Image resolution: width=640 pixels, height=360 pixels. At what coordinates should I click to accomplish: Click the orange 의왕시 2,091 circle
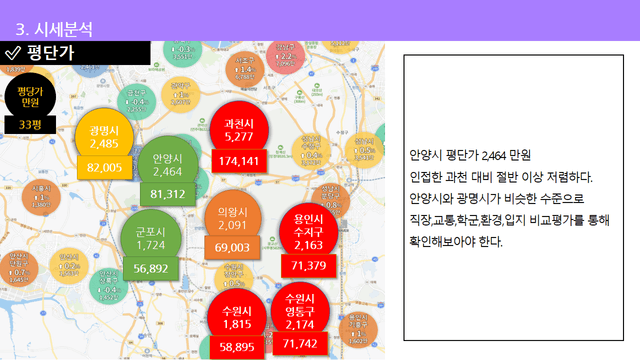pyautogui.click(x=232, y=218)
